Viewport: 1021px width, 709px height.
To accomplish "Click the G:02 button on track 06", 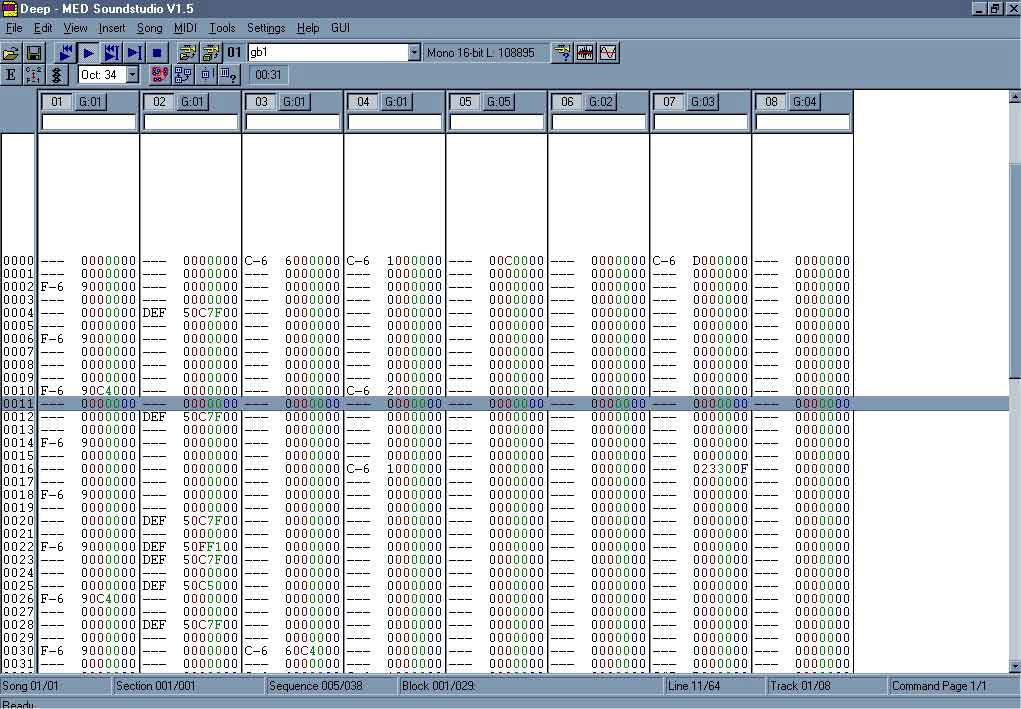I will point(600,102).
